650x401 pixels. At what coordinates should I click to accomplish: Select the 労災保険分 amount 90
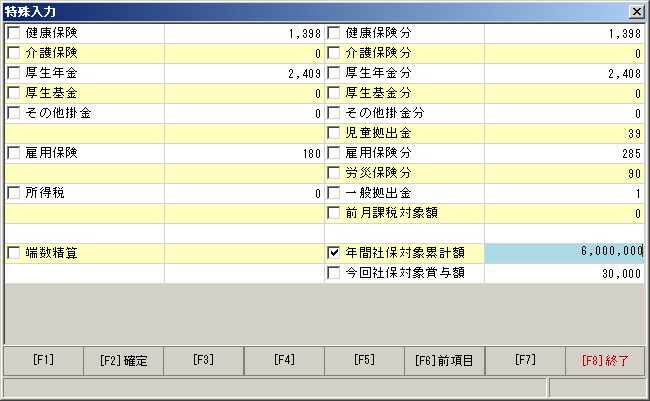tap(564, 173)
